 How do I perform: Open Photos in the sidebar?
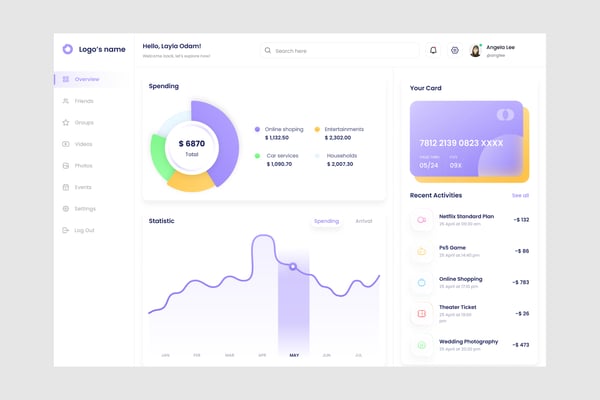pos(83,166)
